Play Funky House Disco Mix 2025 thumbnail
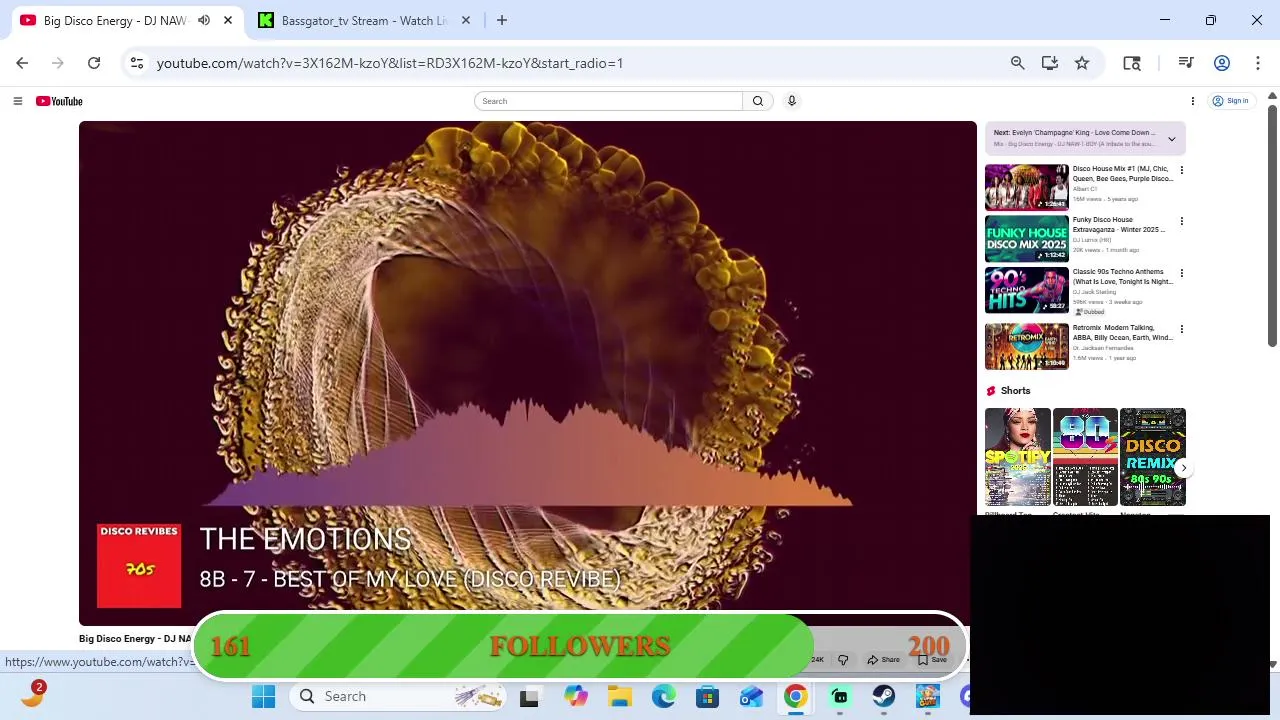 [x=1026, y=239]
